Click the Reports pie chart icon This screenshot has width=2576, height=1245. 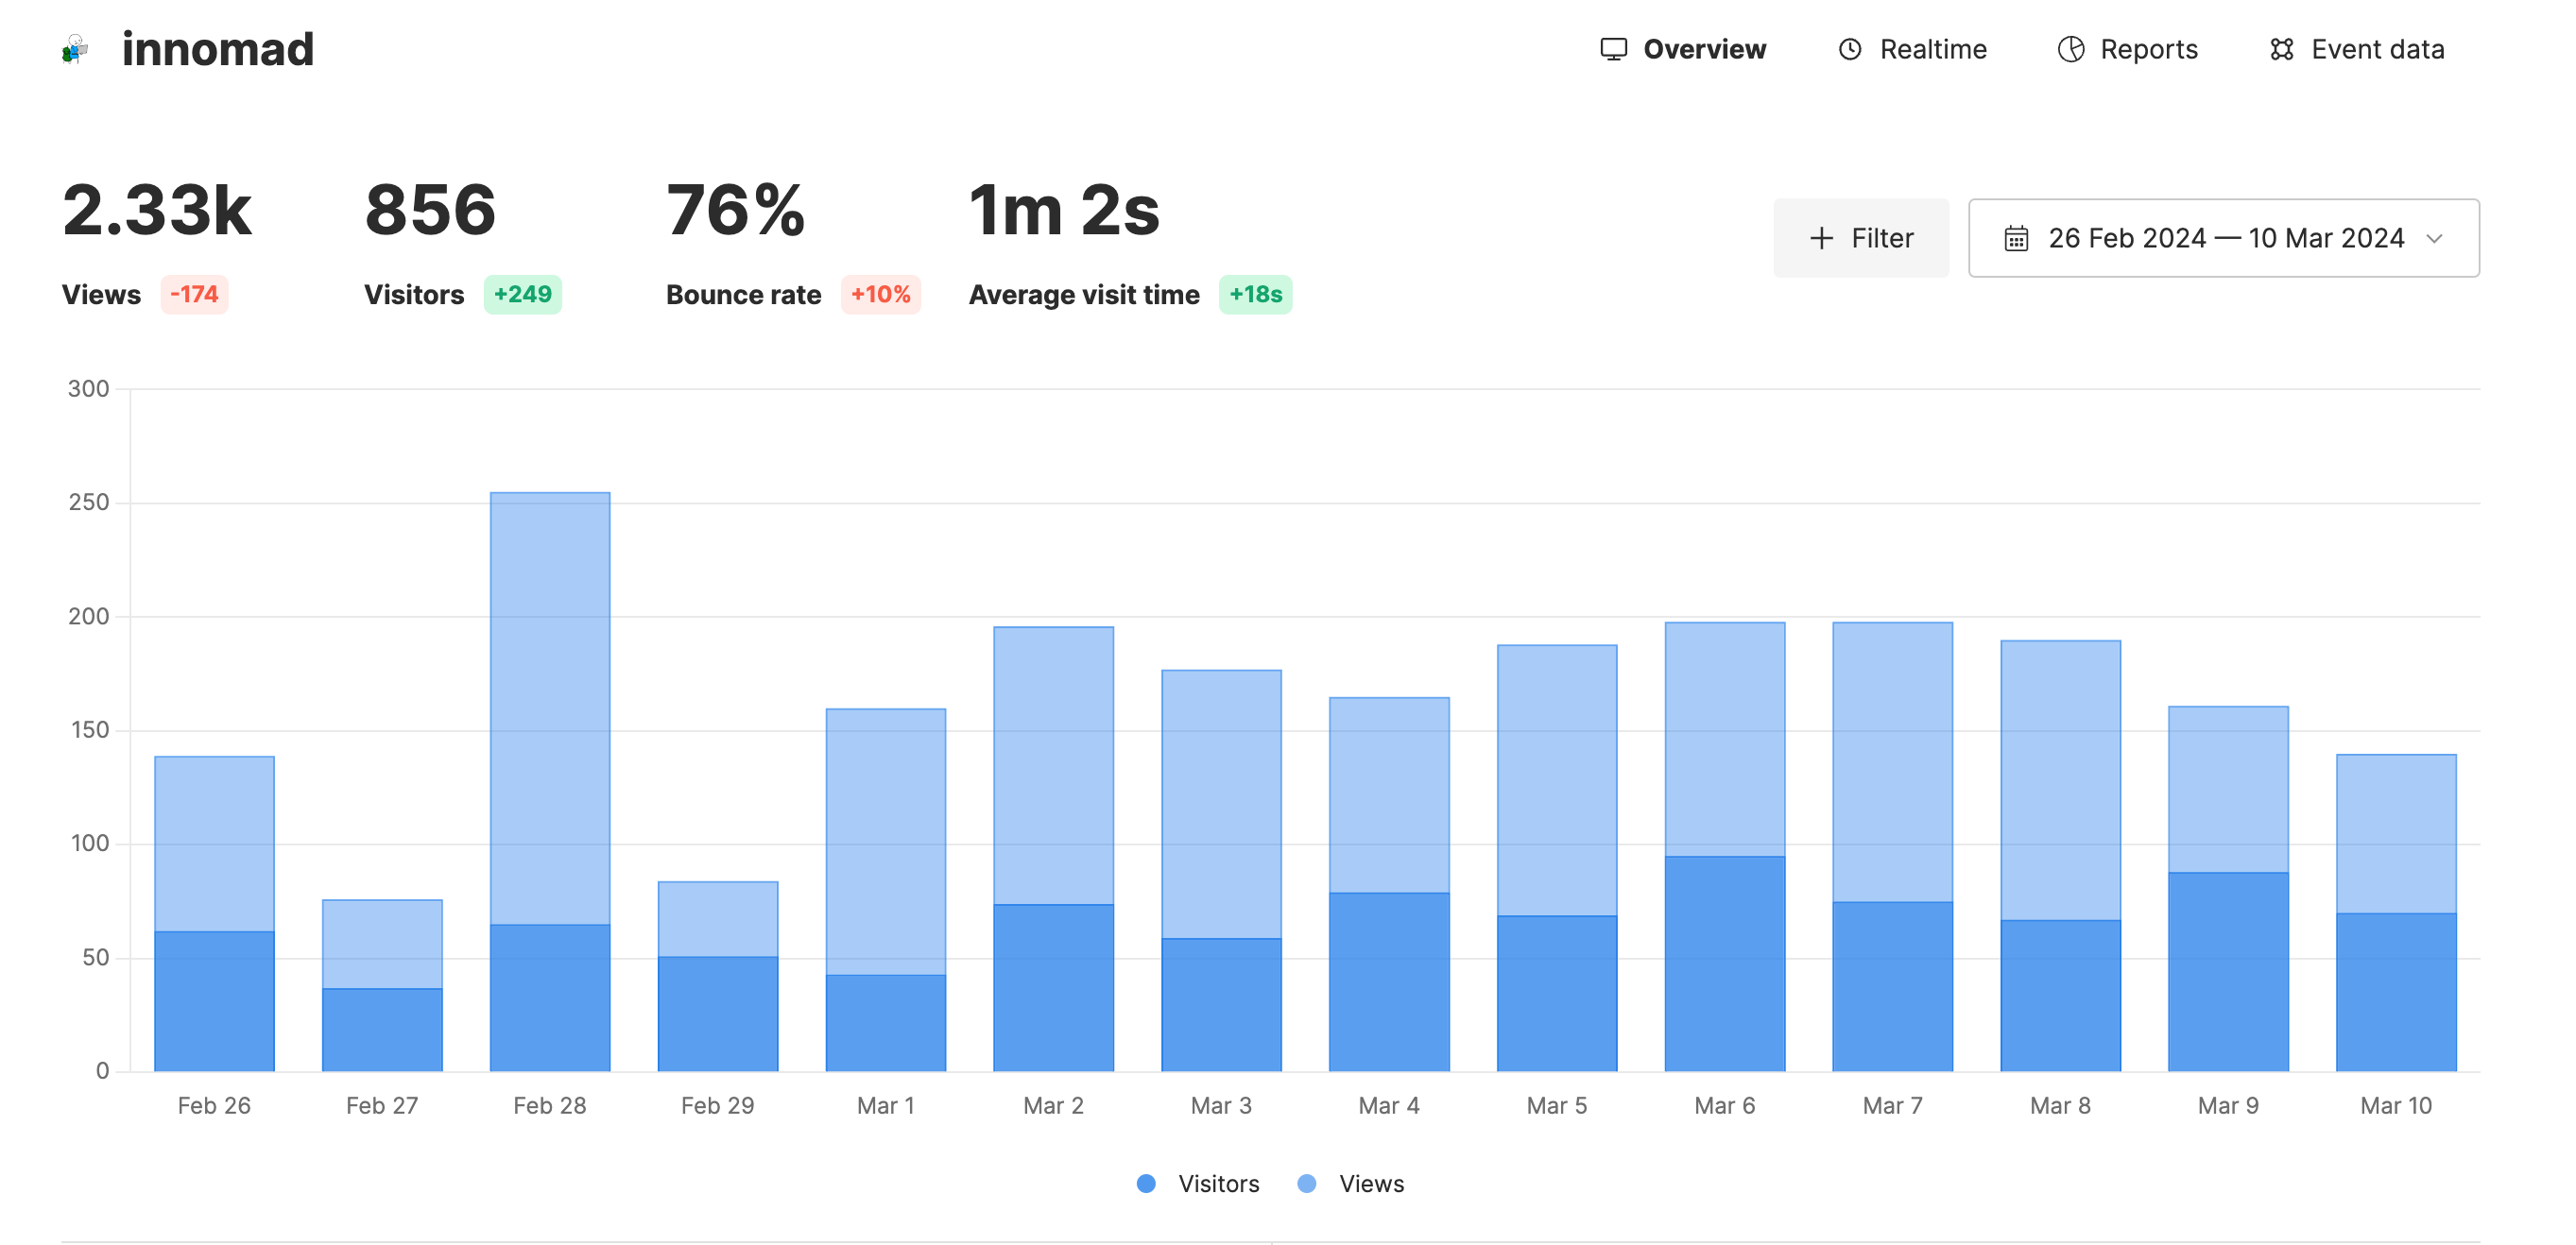click(2070, 49)
